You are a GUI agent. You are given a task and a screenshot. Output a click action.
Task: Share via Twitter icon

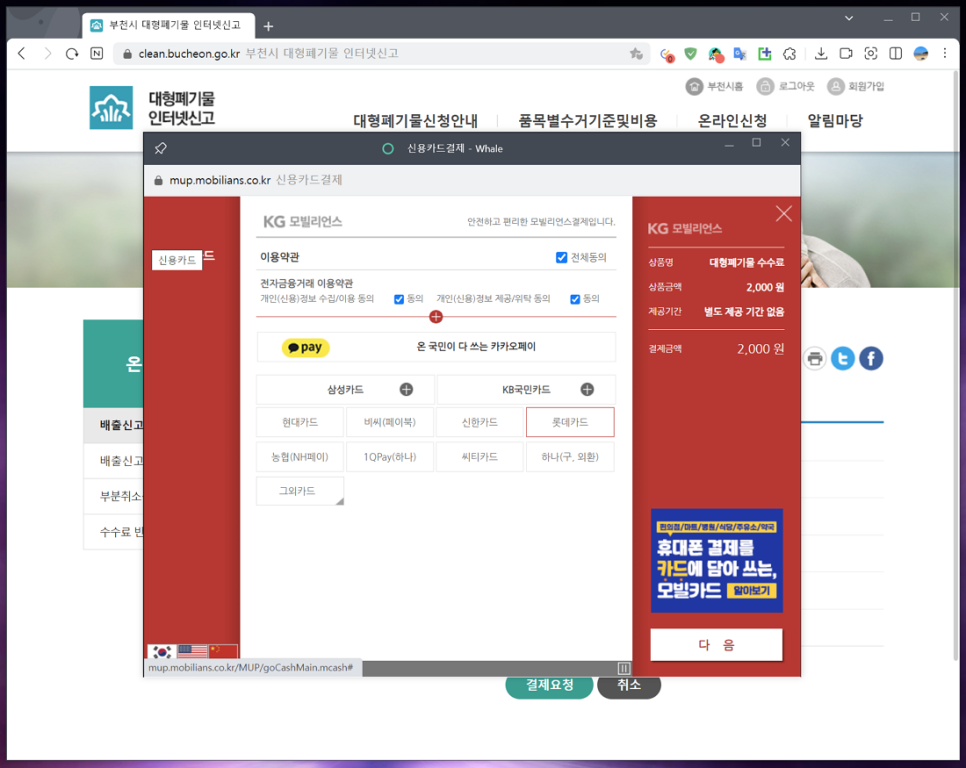[843, 358]
